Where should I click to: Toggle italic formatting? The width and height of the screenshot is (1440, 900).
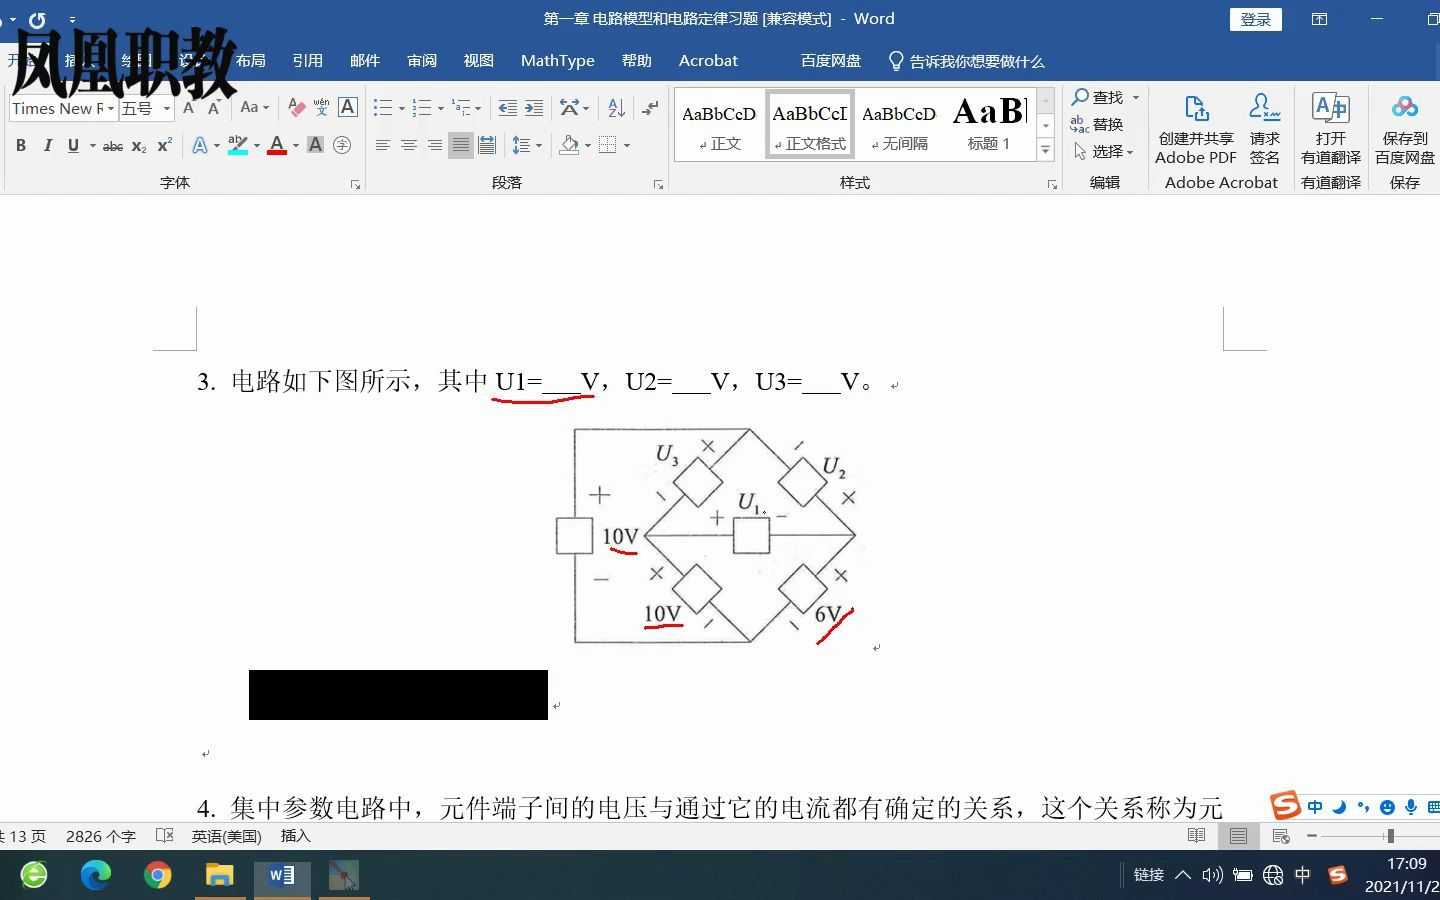tap(47, 146)
